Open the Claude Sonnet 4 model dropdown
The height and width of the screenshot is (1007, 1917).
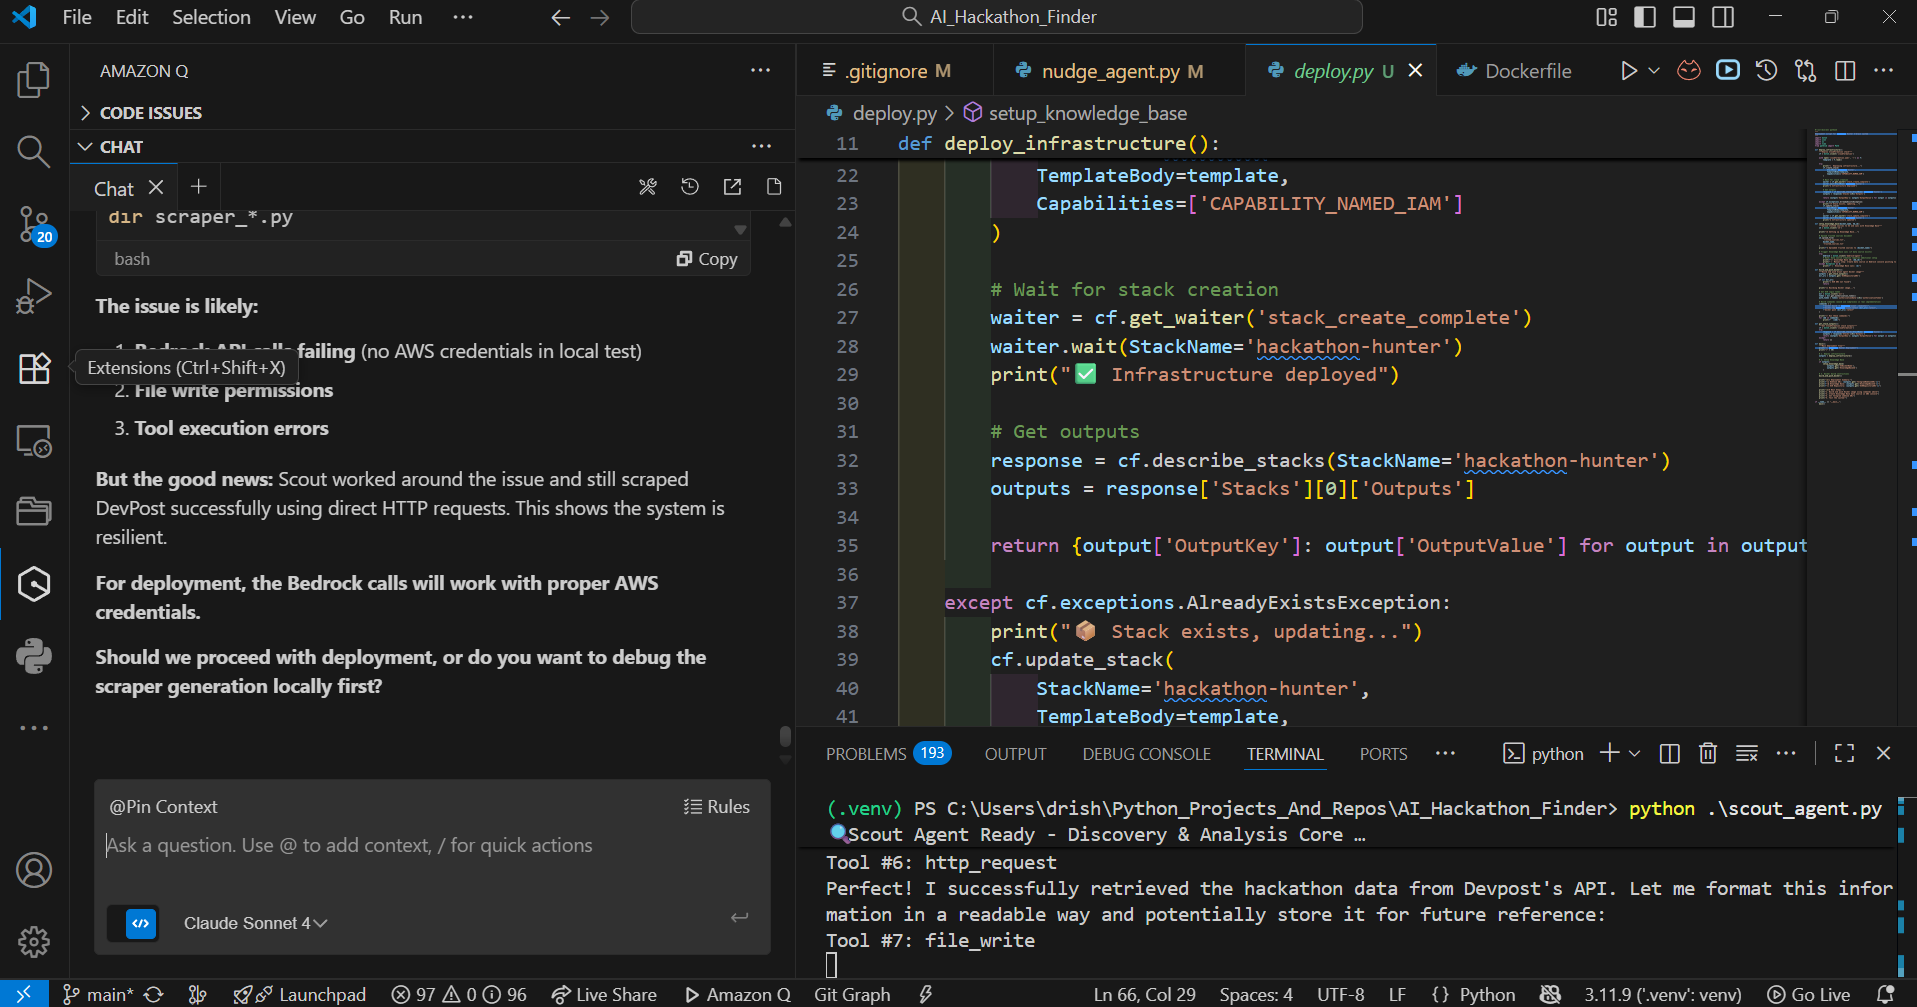click(255, 923)
